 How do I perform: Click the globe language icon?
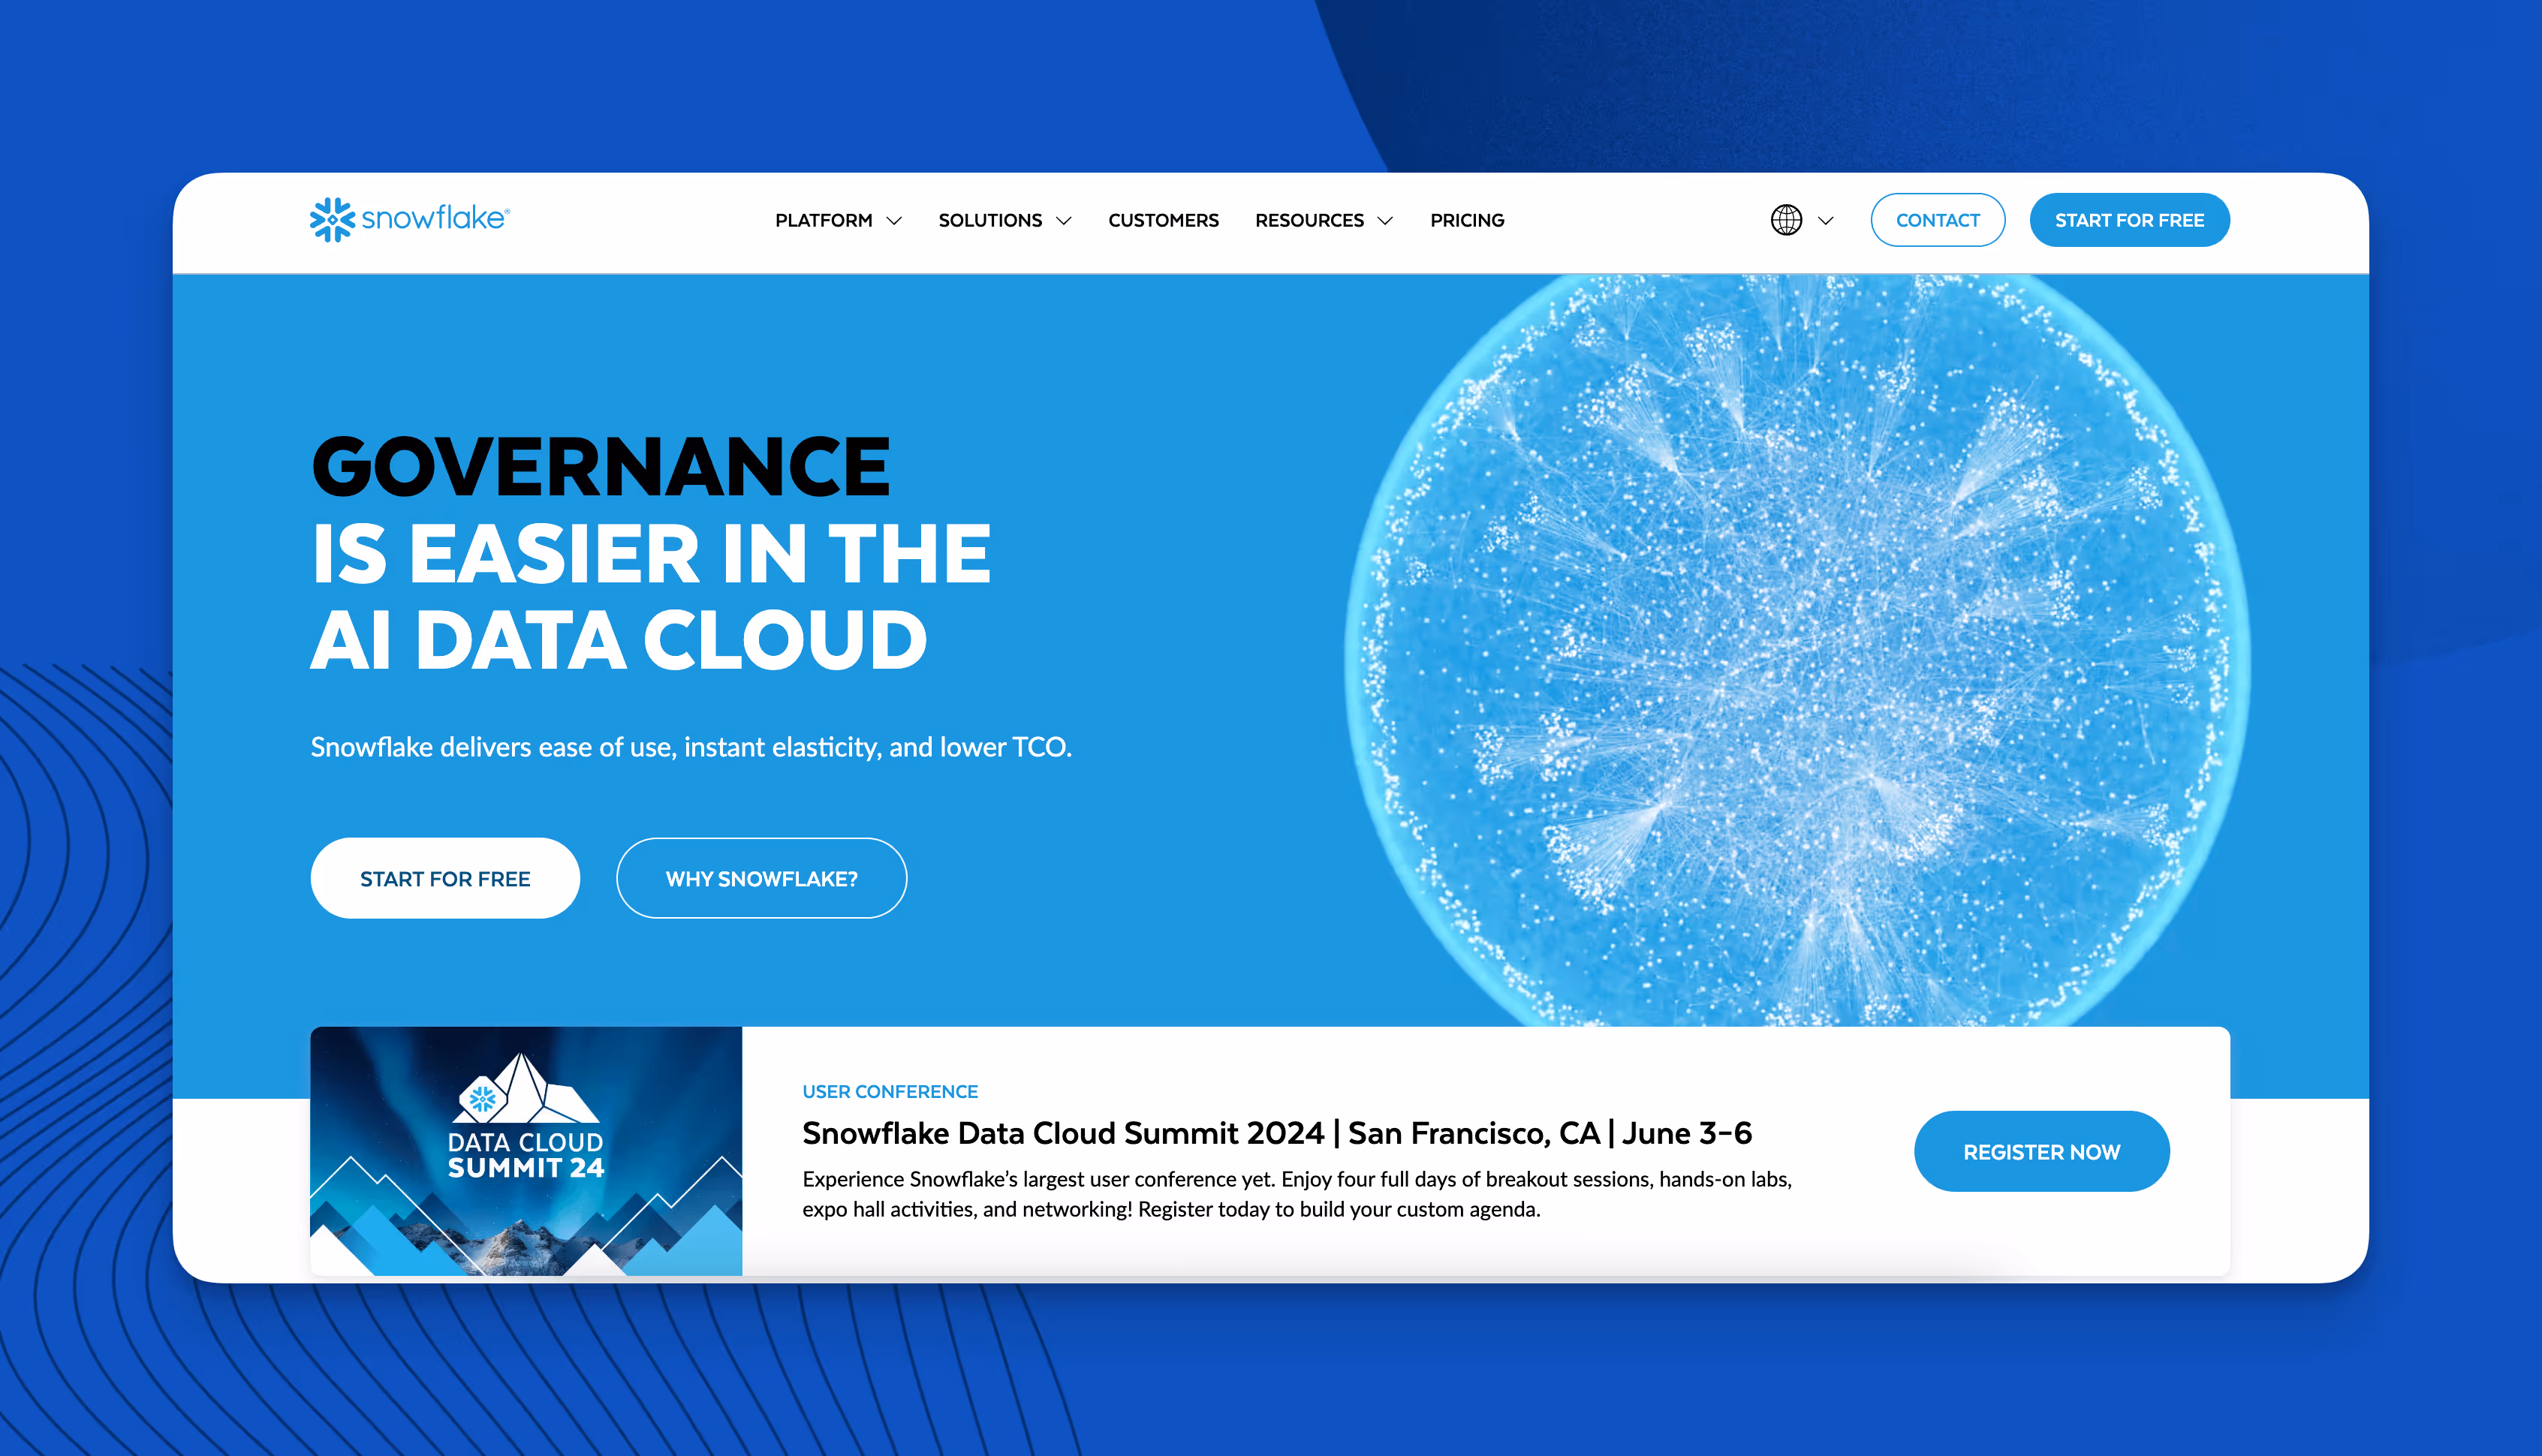[1786, 220]
